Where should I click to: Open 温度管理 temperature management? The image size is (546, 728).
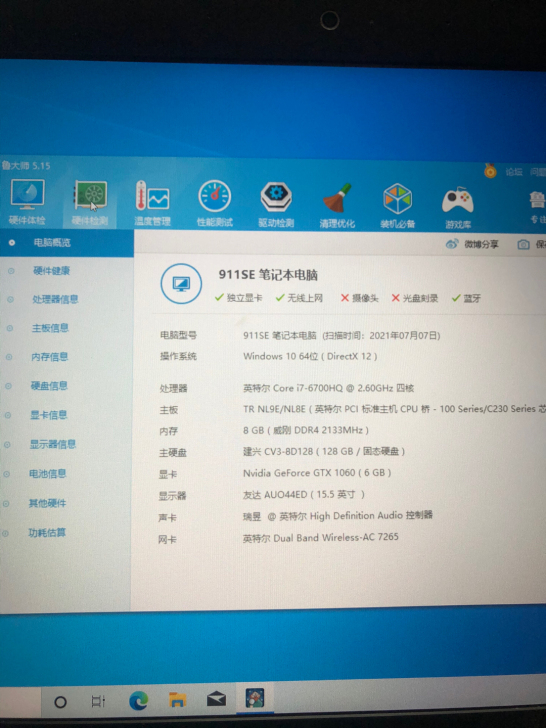[152, 203]
